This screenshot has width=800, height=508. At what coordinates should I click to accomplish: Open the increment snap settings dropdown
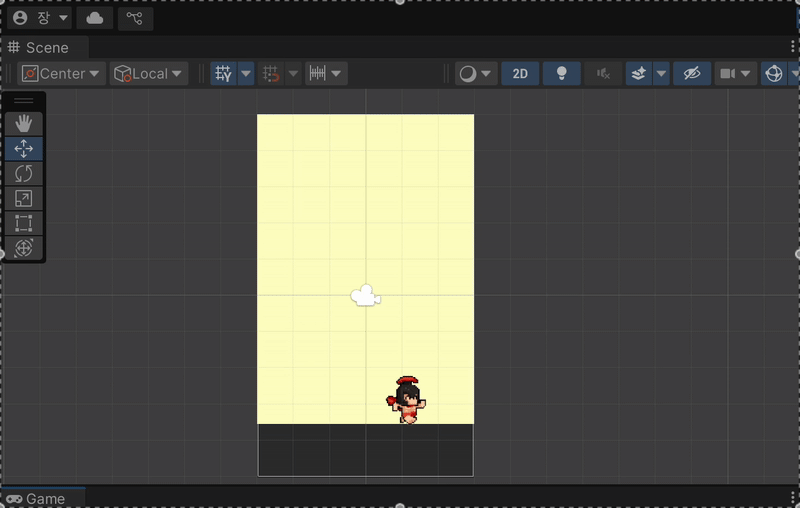(x=326, y=73)
